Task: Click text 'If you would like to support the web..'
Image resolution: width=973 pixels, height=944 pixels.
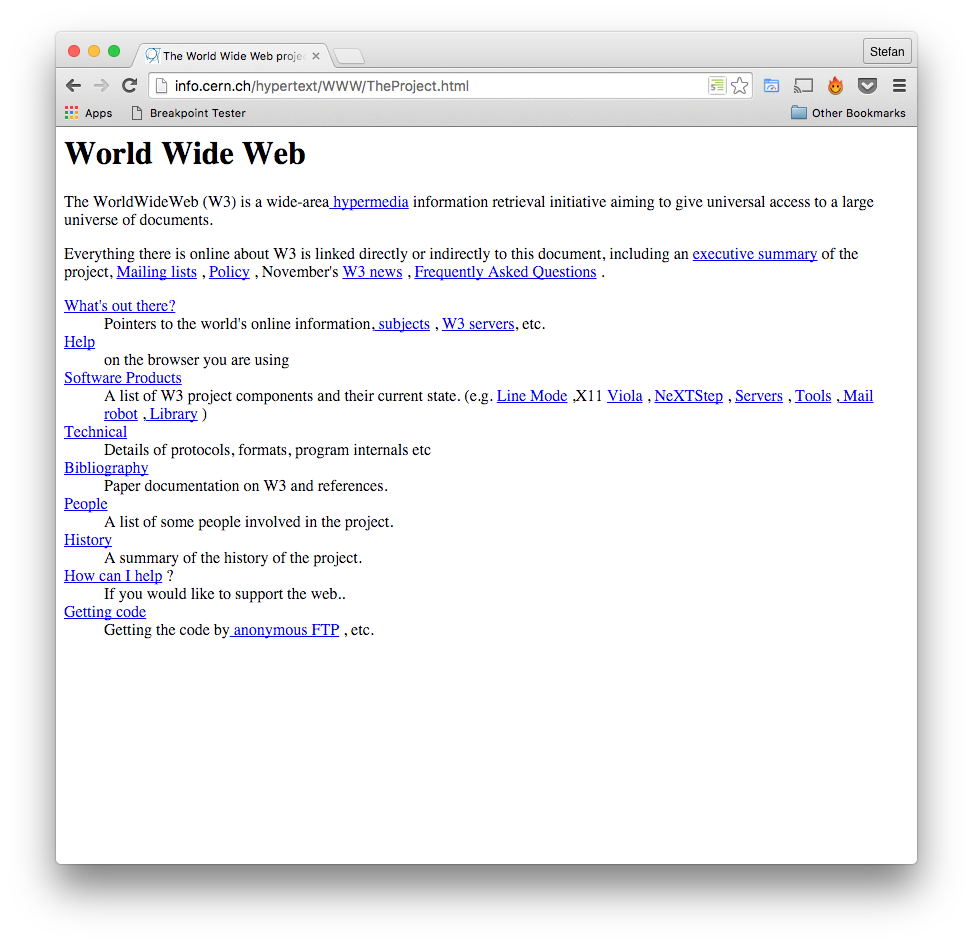Action: point(225,594)
